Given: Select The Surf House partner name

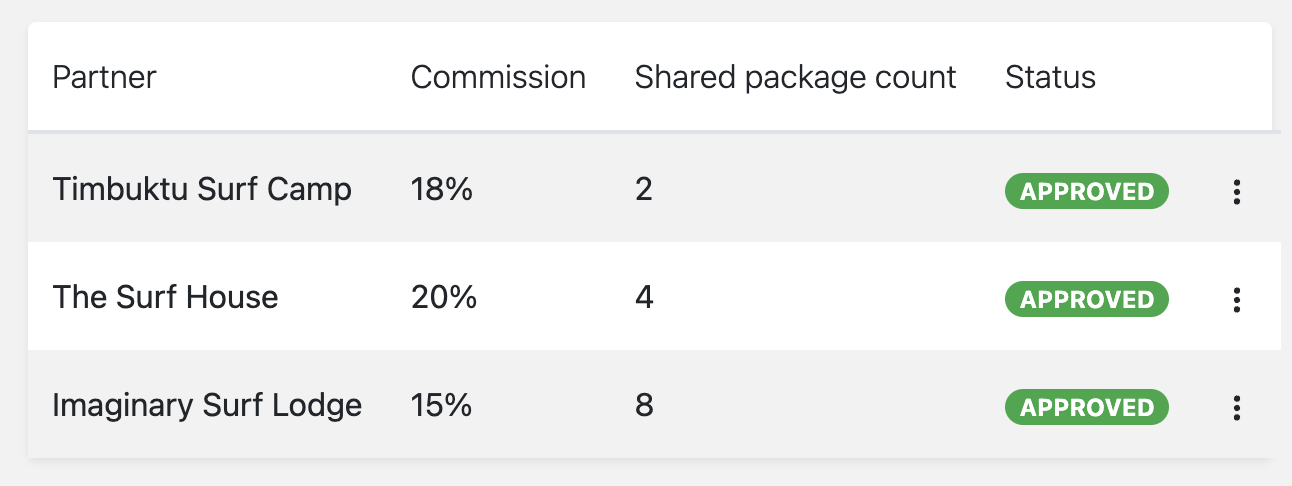Looking at the screenshot, I should click(x=165, y=297).
